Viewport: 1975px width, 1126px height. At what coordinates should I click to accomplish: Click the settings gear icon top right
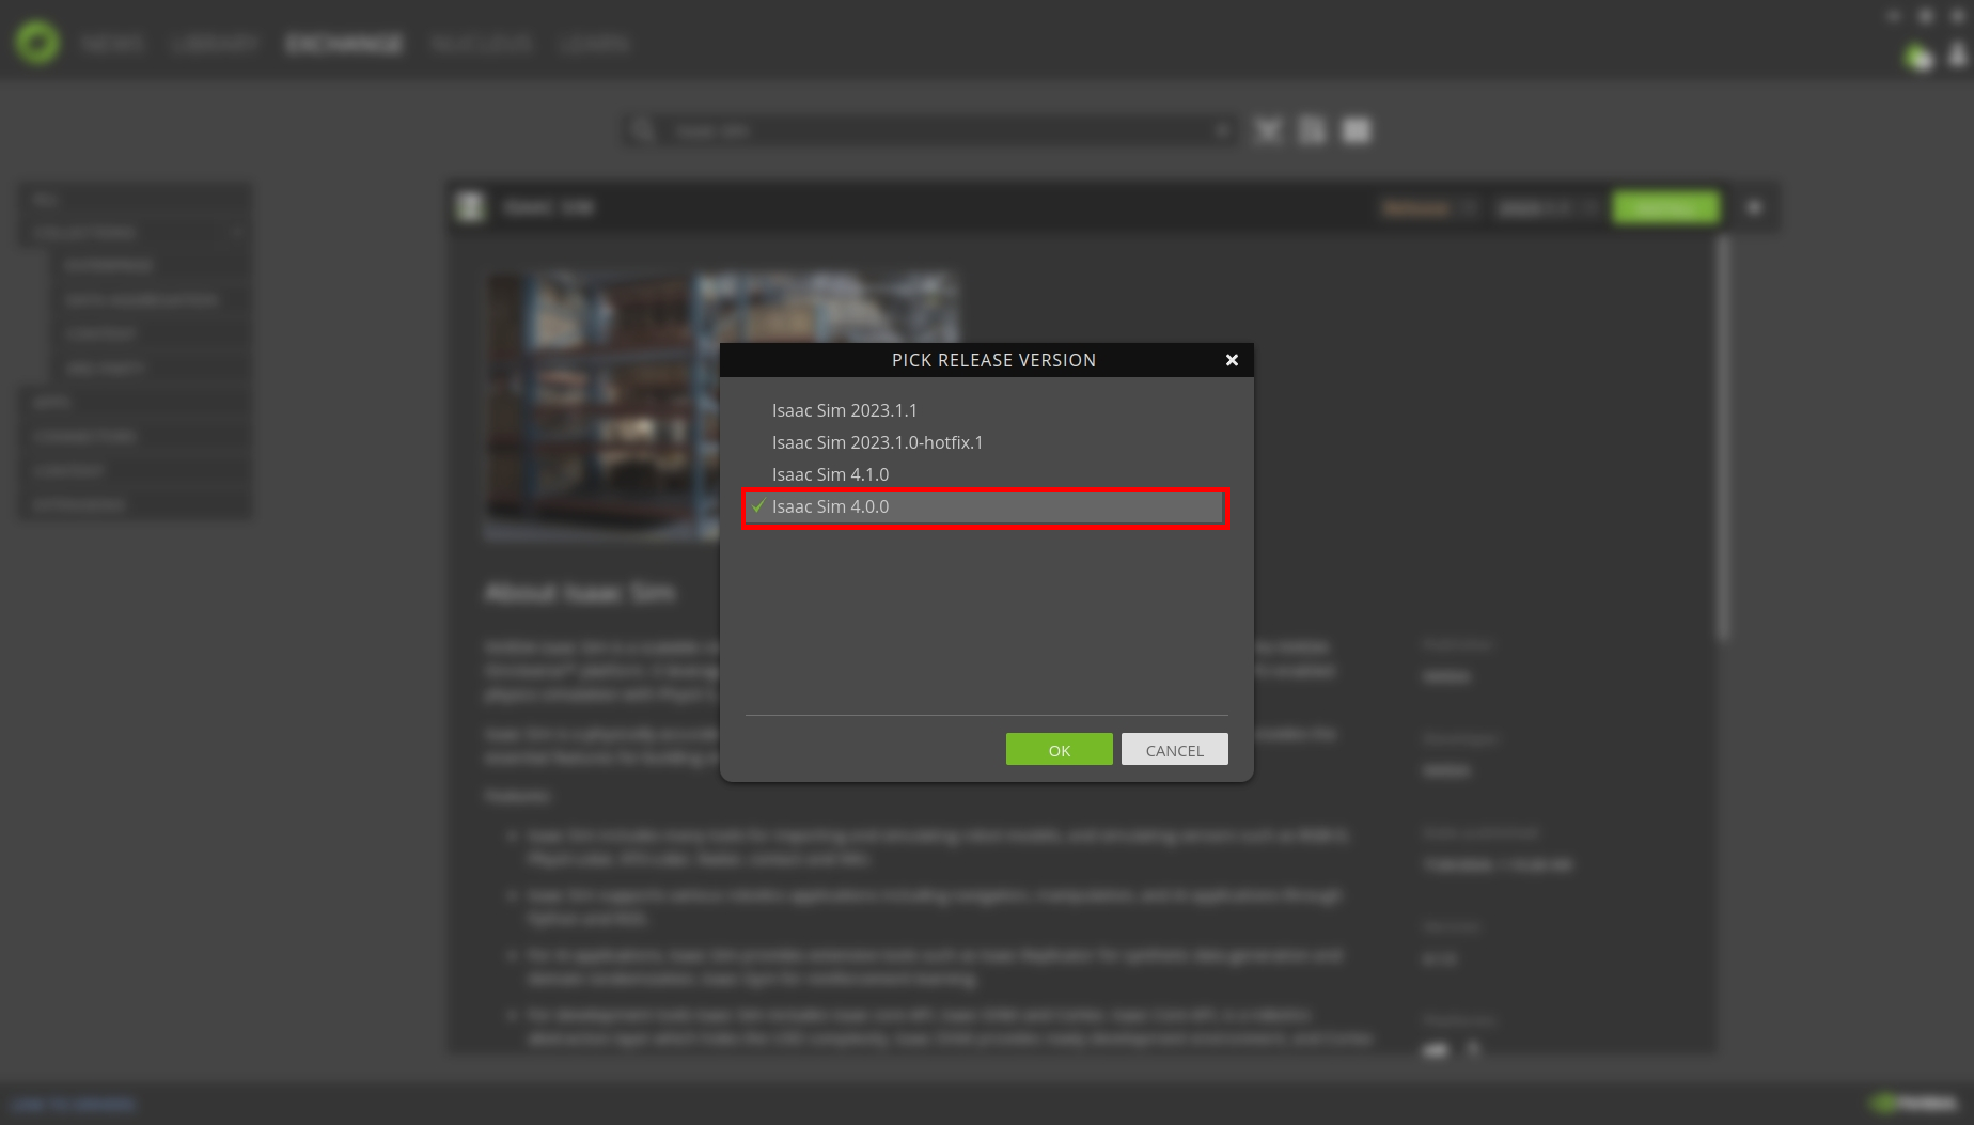pyautogui.click(x=1923, y=15)
